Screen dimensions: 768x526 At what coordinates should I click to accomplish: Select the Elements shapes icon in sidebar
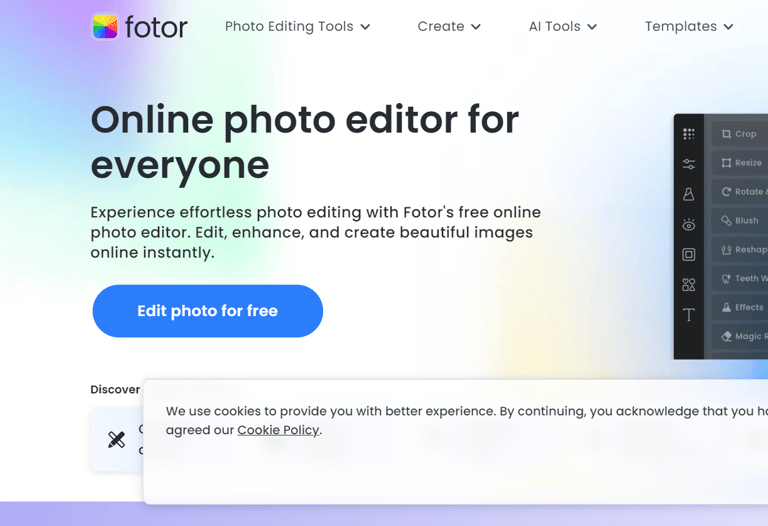(x=689, y=285)
